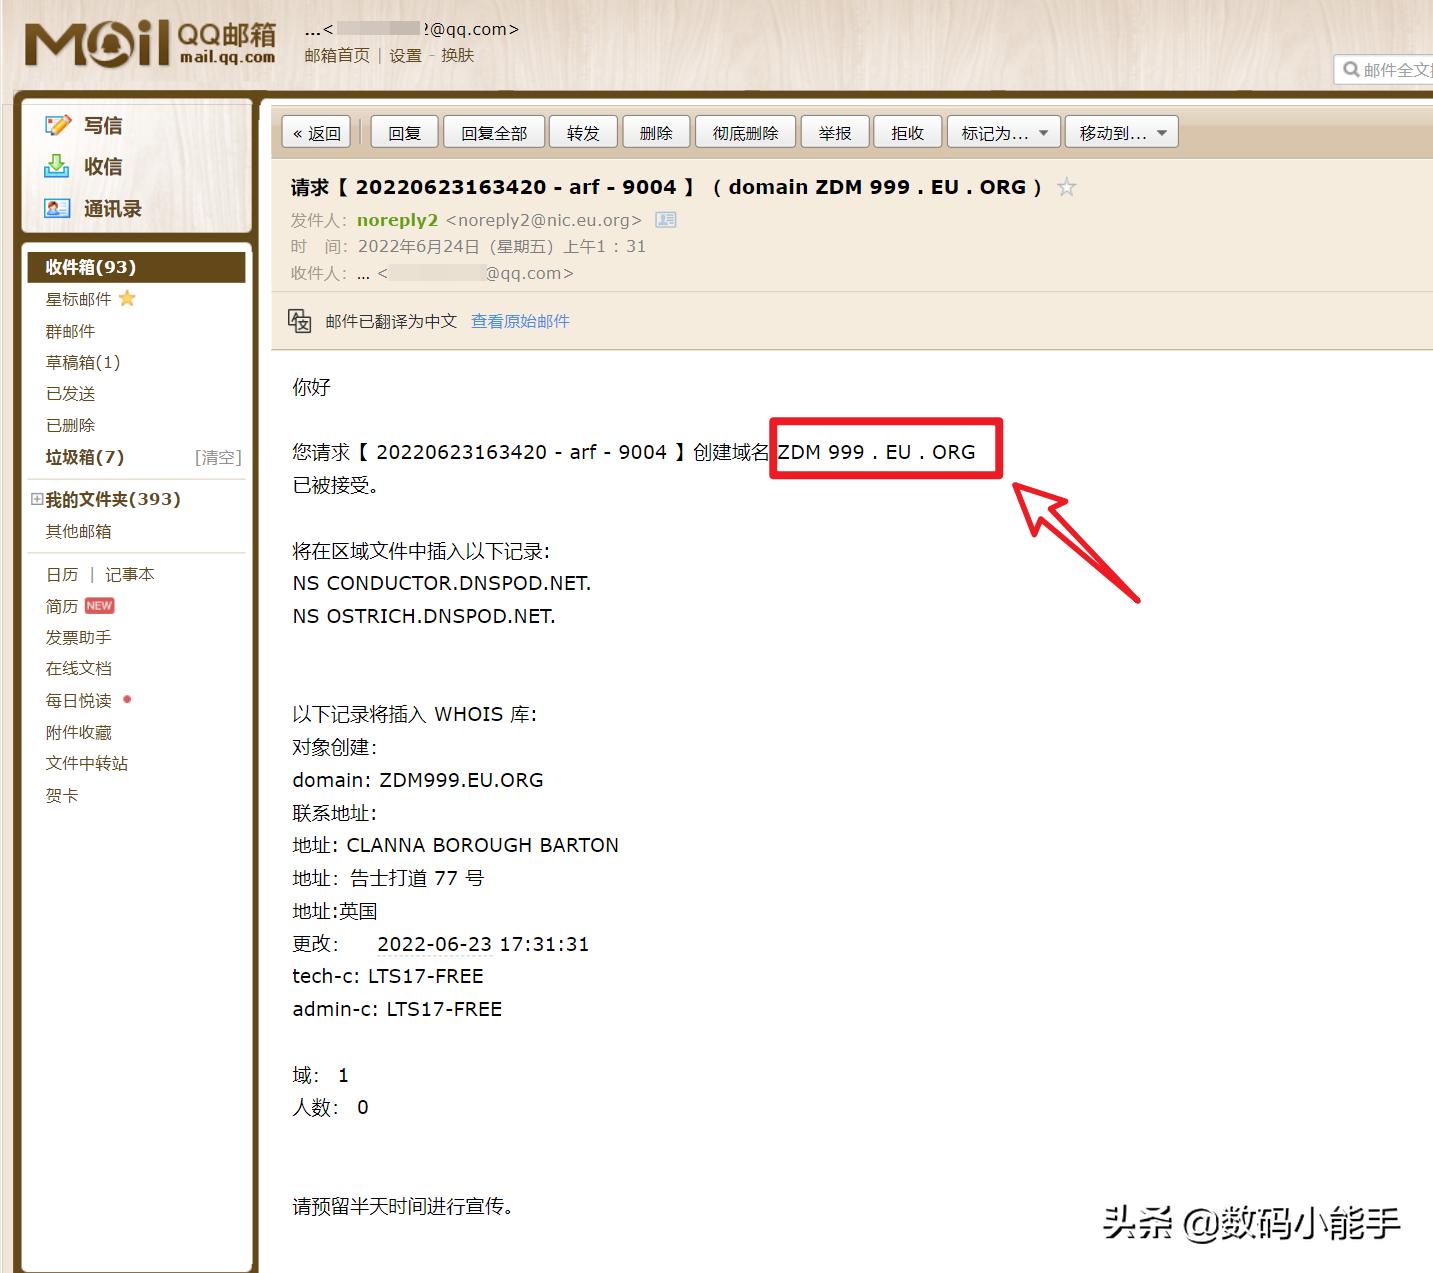
Task: Click 邮箱首页 in the header
Action: 336,55
